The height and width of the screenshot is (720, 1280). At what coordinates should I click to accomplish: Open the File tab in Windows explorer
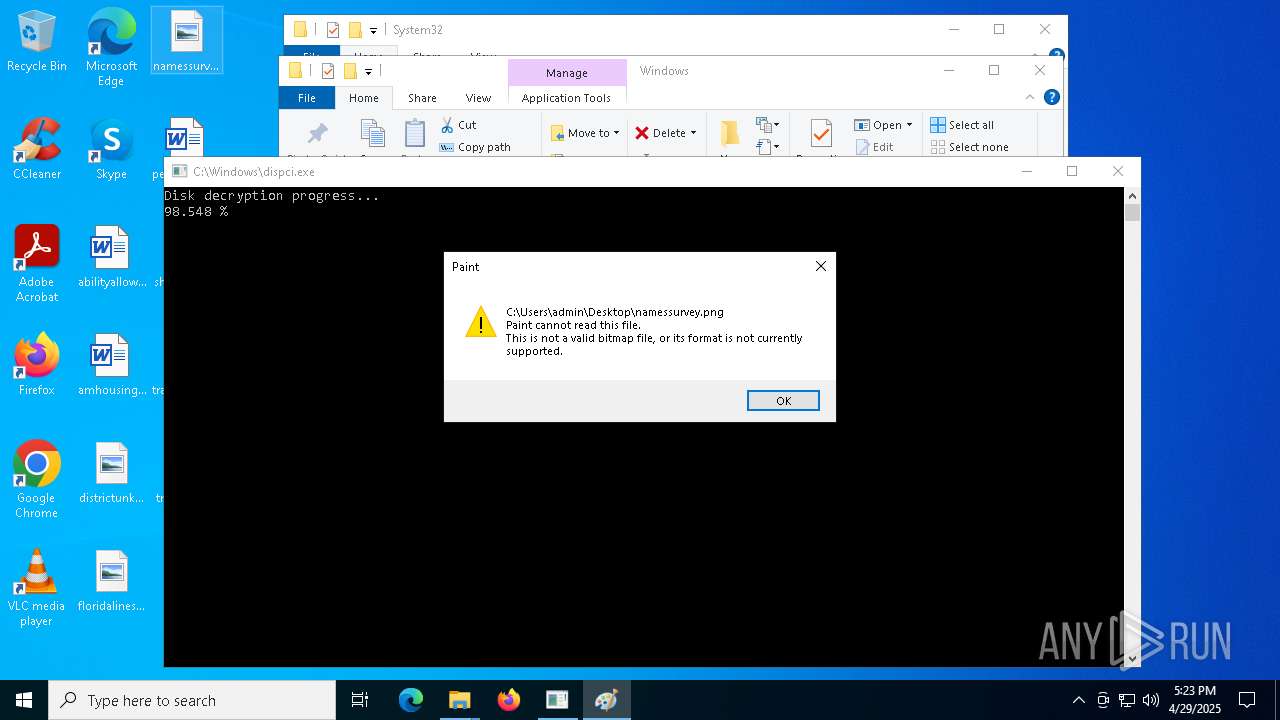coord(307,98)
